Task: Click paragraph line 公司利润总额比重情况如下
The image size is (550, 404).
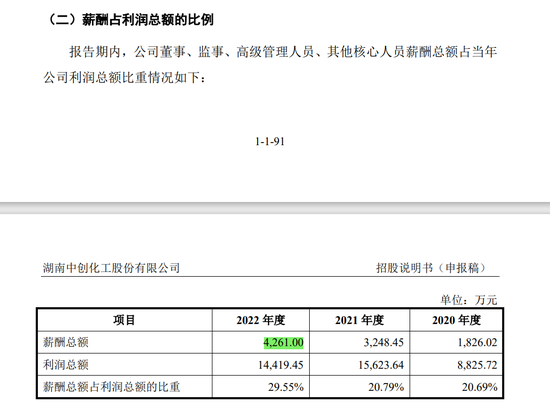Action: [x=125, y=77]
